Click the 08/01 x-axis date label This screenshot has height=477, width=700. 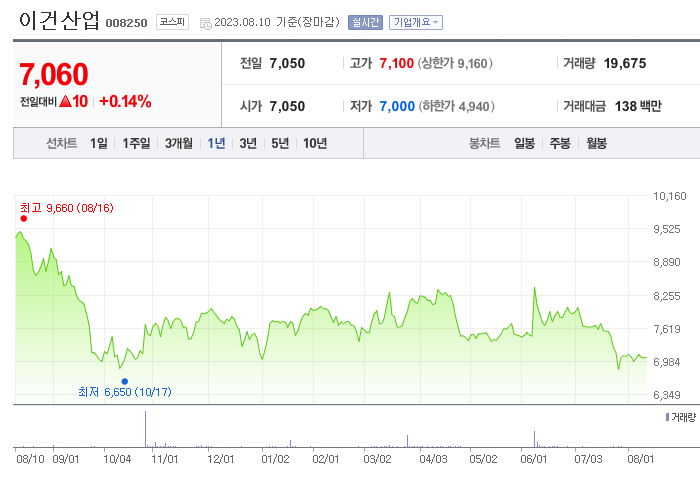[x=641, y=459]
